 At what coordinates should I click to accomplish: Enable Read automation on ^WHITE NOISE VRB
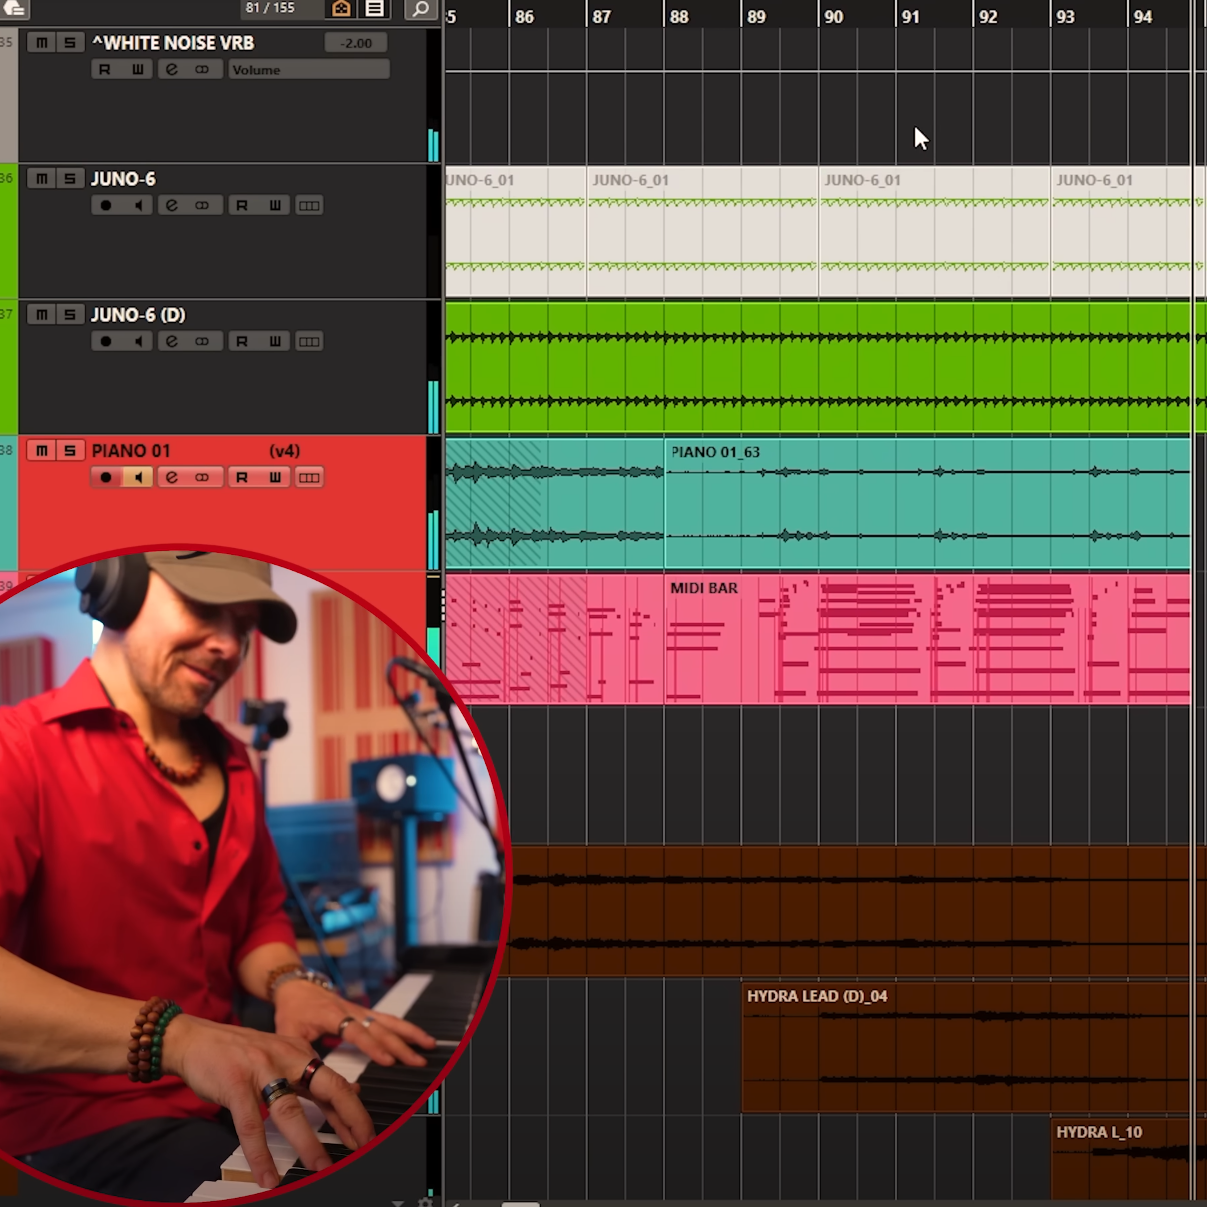tap(105, 70)
